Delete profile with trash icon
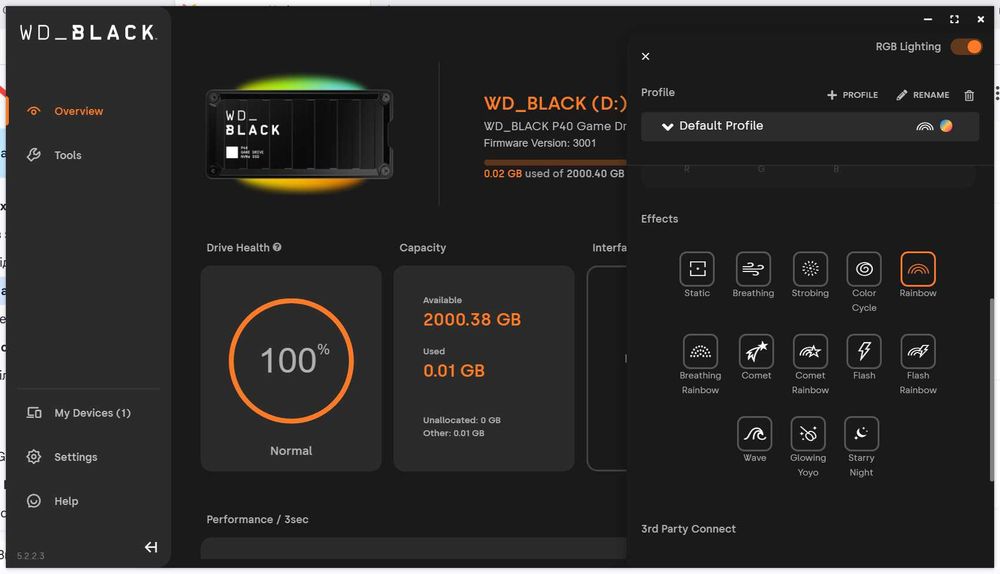The image size is (1000, 574). [x=969, y=95]
